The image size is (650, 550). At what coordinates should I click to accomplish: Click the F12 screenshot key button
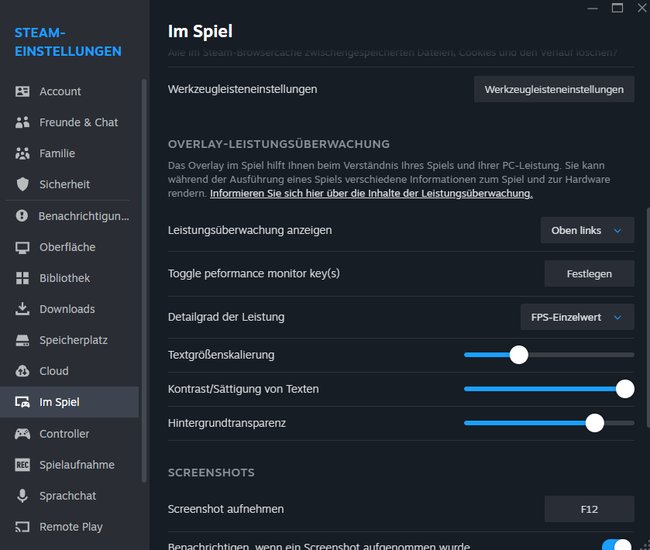pos(589,509)
